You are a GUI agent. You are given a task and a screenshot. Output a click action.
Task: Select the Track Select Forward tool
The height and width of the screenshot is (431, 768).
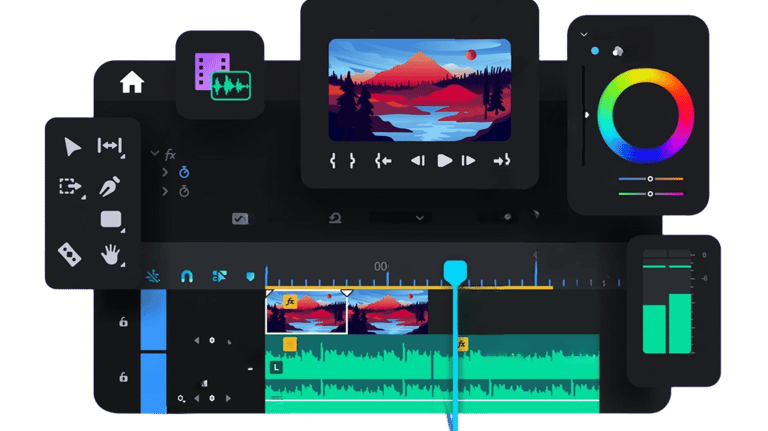[71, 187]
